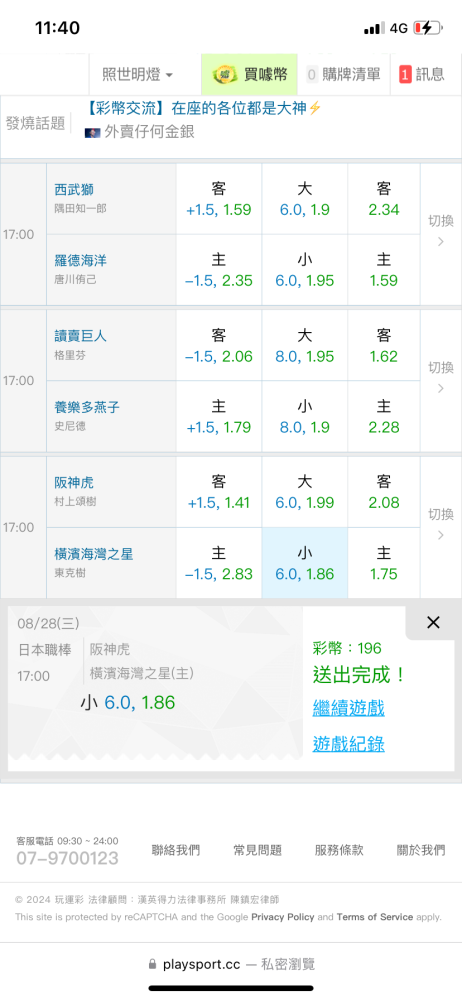Image resolution: width=462 pixels, height=1000 pixels.
Task: Expand 切換 for the 讀賣巨人 game
Action: point(440,377)
